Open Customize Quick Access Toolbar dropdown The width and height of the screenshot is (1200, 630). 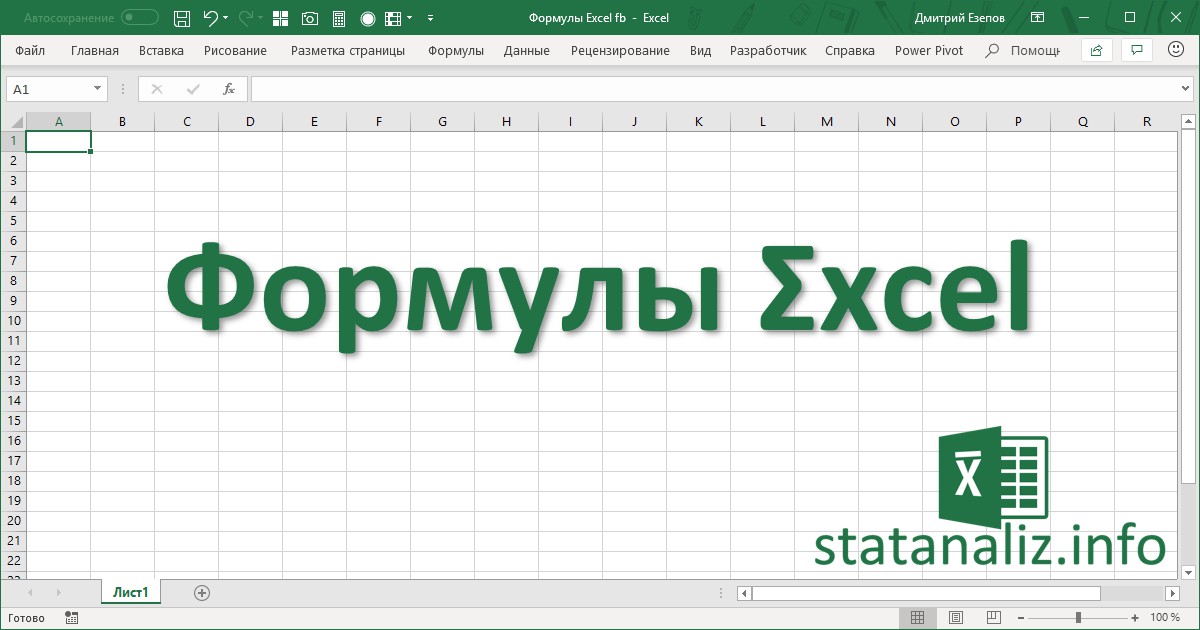click(x=430, y=18)
